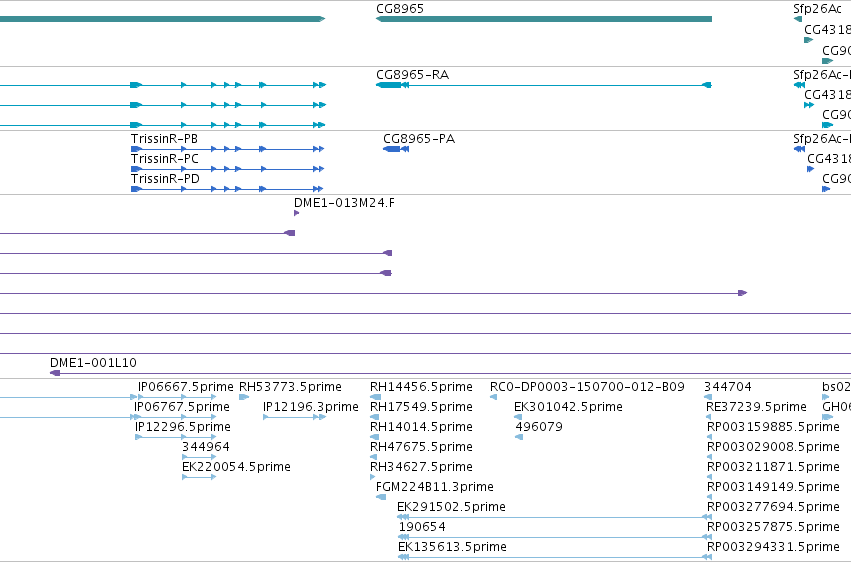Click the RC0-DP0003-150700-012-B09 arrow glyph
Viewport: 851px width, 562px height.
[493, 398]
